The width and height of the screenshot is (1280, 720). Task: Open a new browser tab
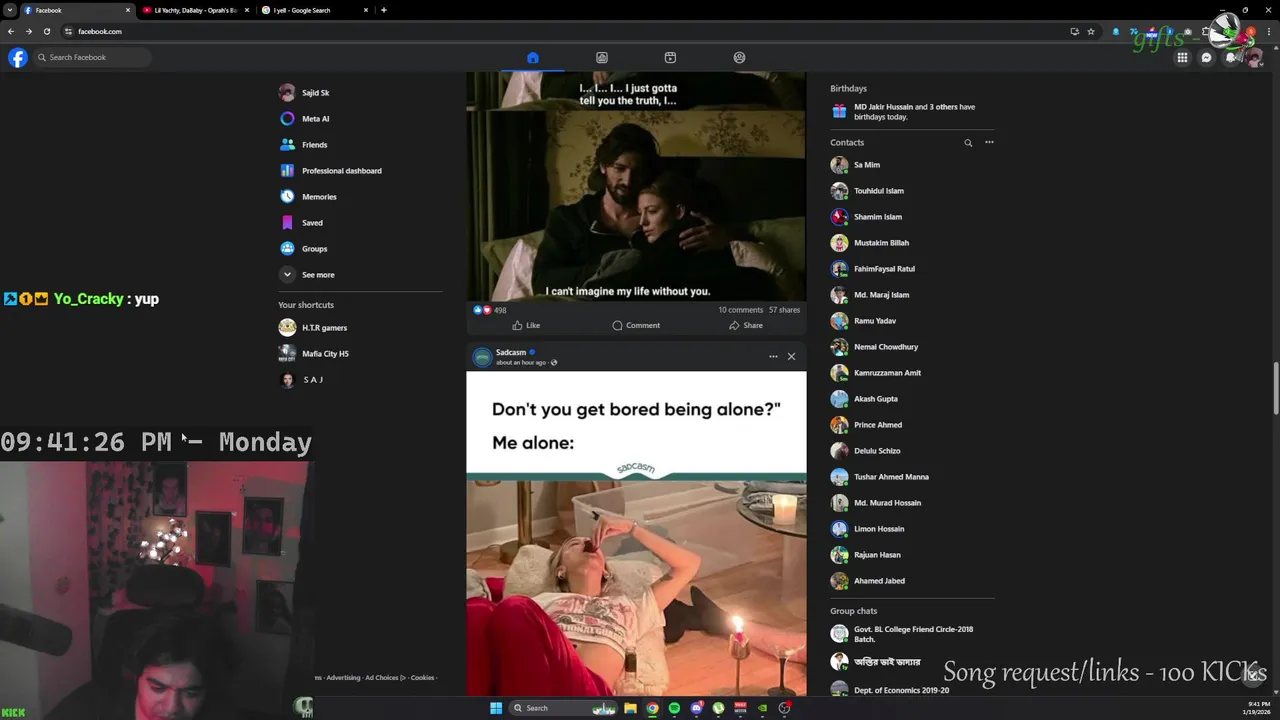pyautogui.click(x=383, y=10)
